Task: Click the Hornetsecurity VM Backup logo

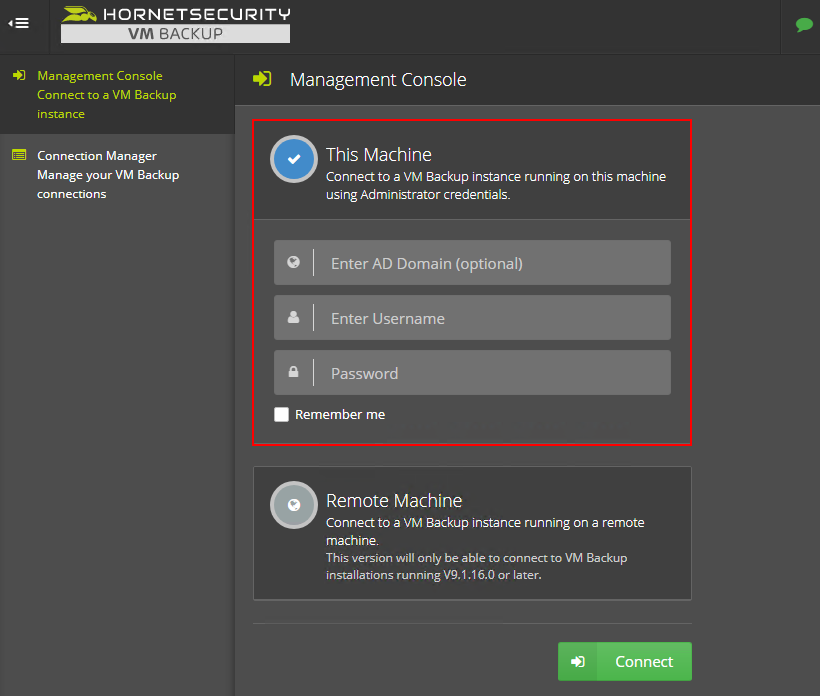Action: (x=176, y=24)
